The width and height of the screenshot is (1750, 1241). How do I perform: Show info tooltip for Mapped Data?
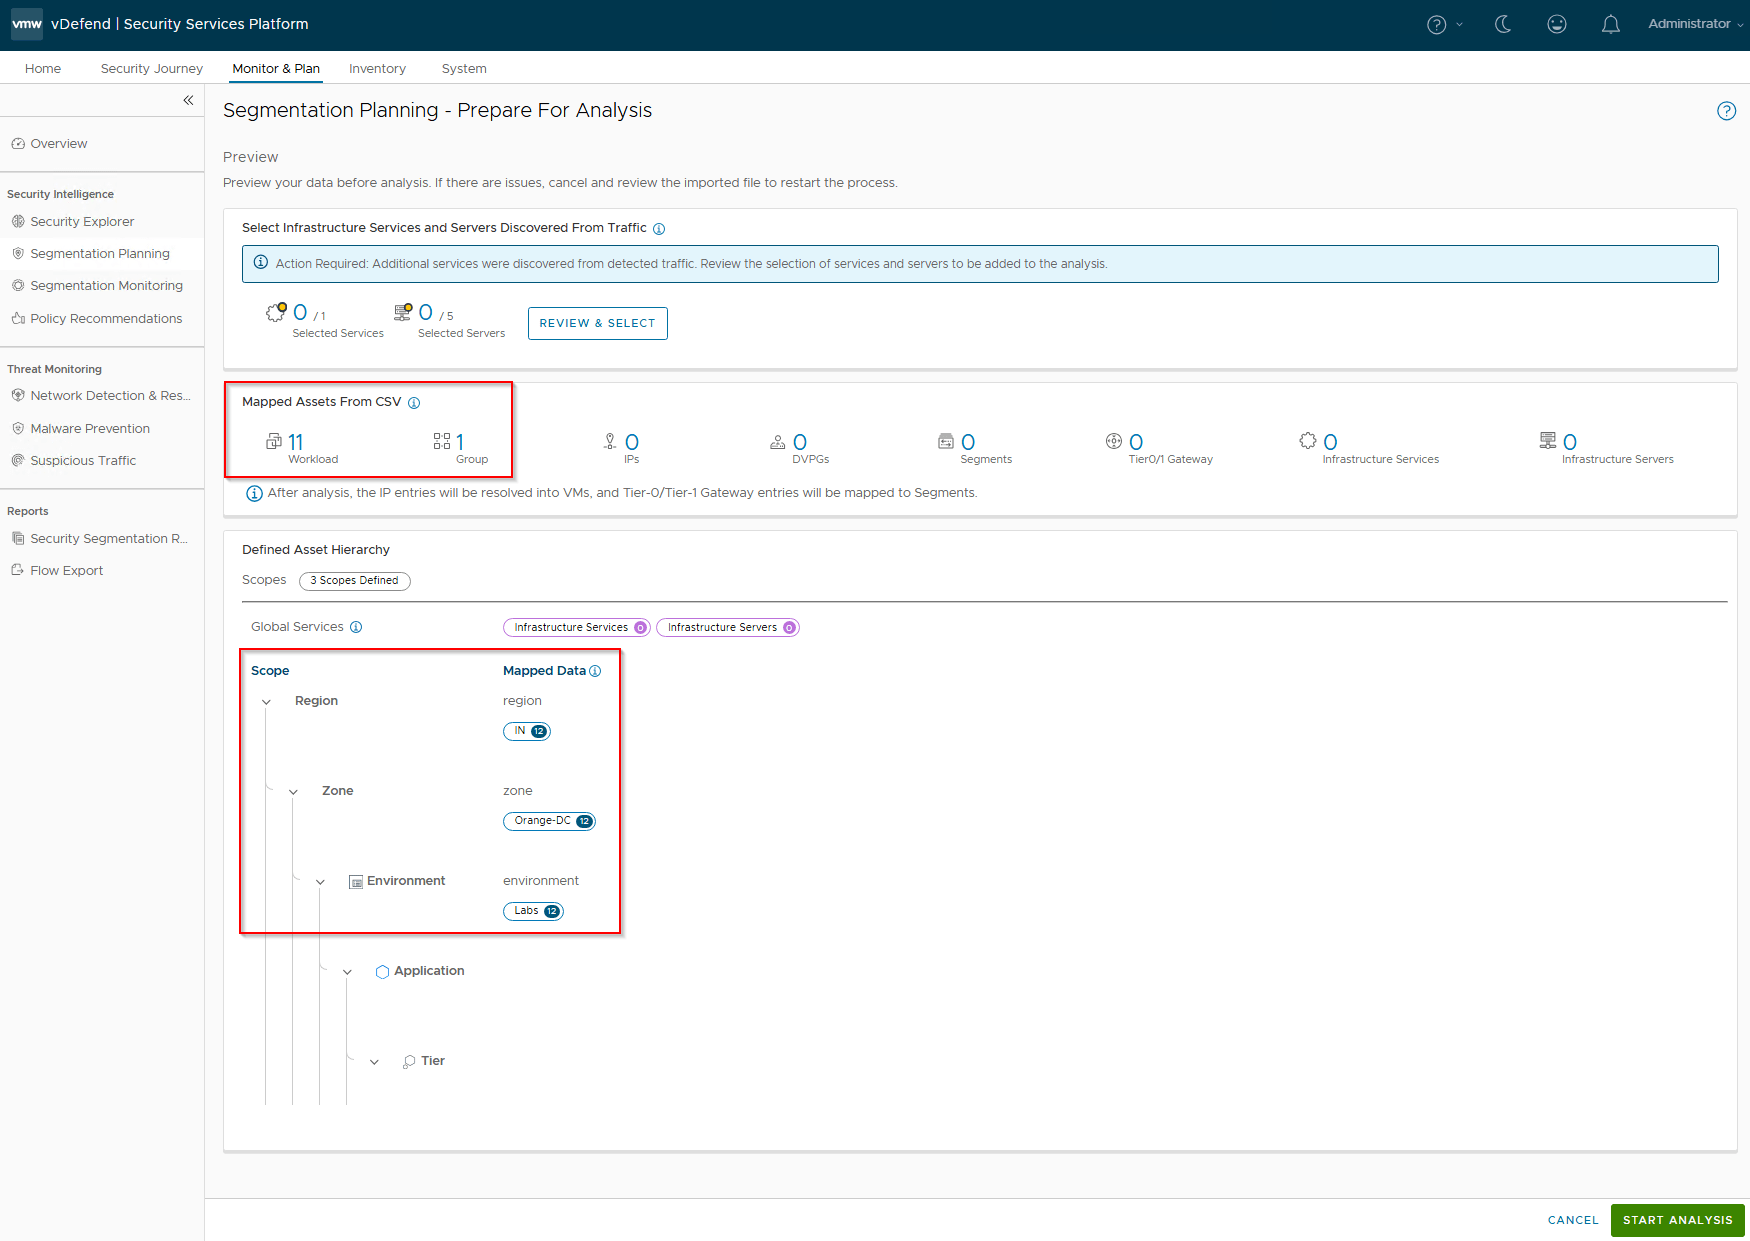595,671
